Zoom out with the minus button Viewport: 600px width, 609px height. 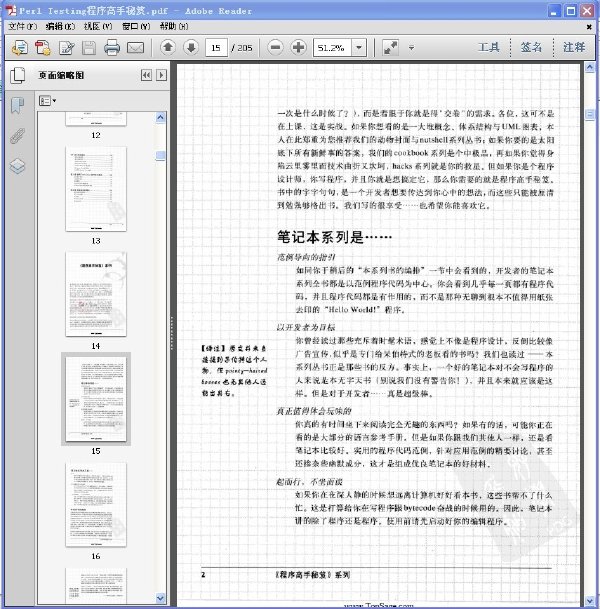pyautogui.click(x=275, y=47)
